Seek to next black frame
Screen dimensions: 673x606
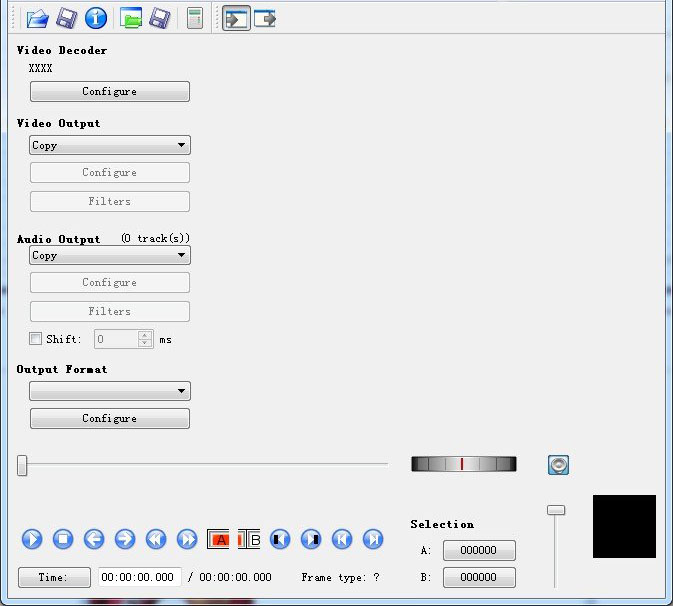[311, 539]
